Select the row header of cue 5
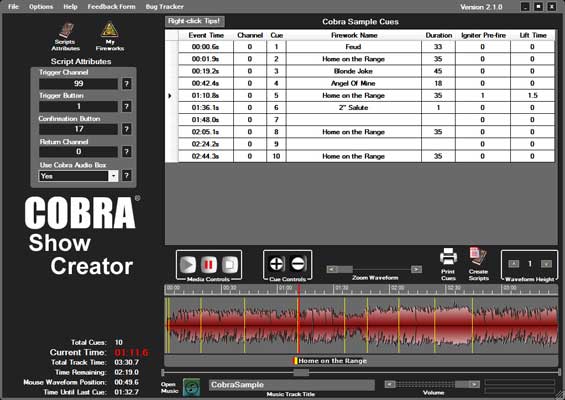 172,95
